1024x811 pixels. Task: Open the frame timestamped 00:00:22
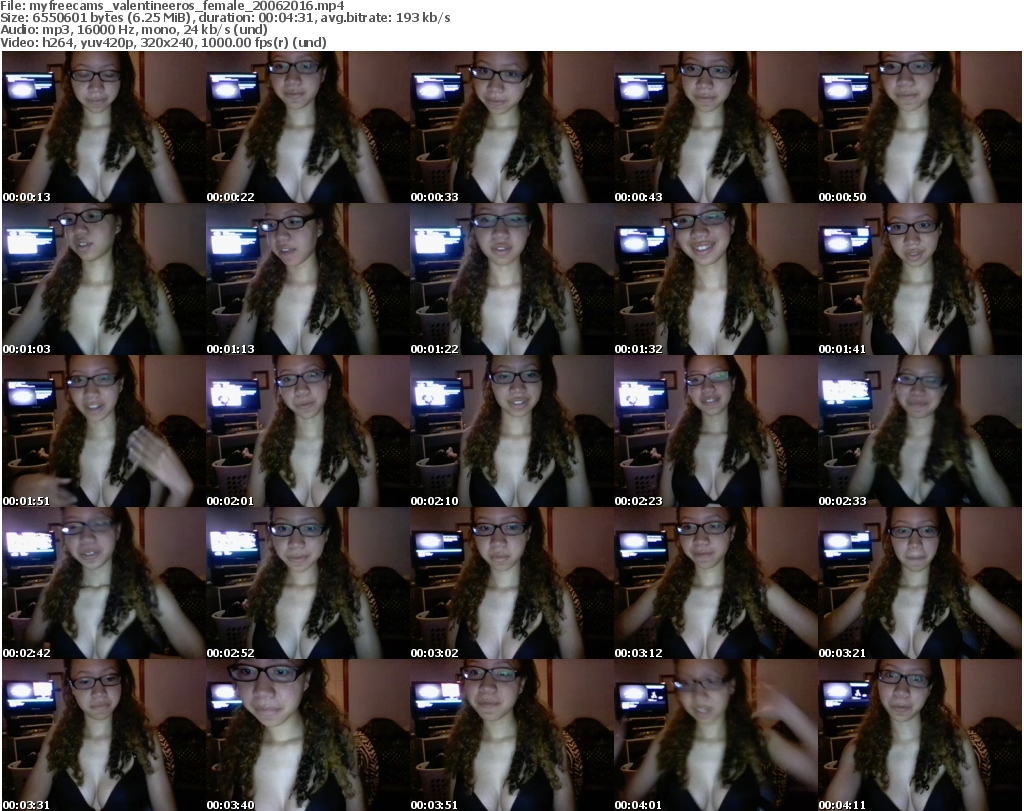click(308, 127)
